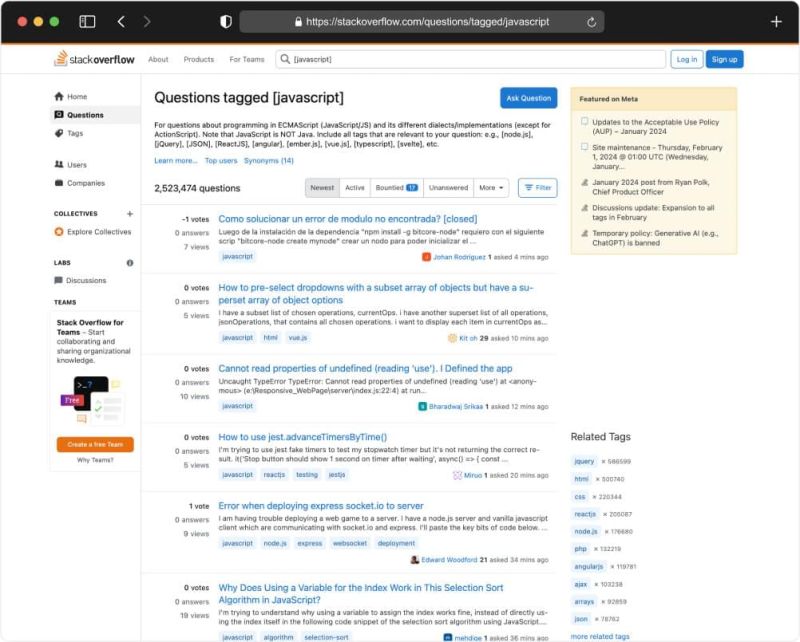This screenshot has width=800, height=642.
Task: Open Discussions from the Labs section
Action: [x=60, y=280]
